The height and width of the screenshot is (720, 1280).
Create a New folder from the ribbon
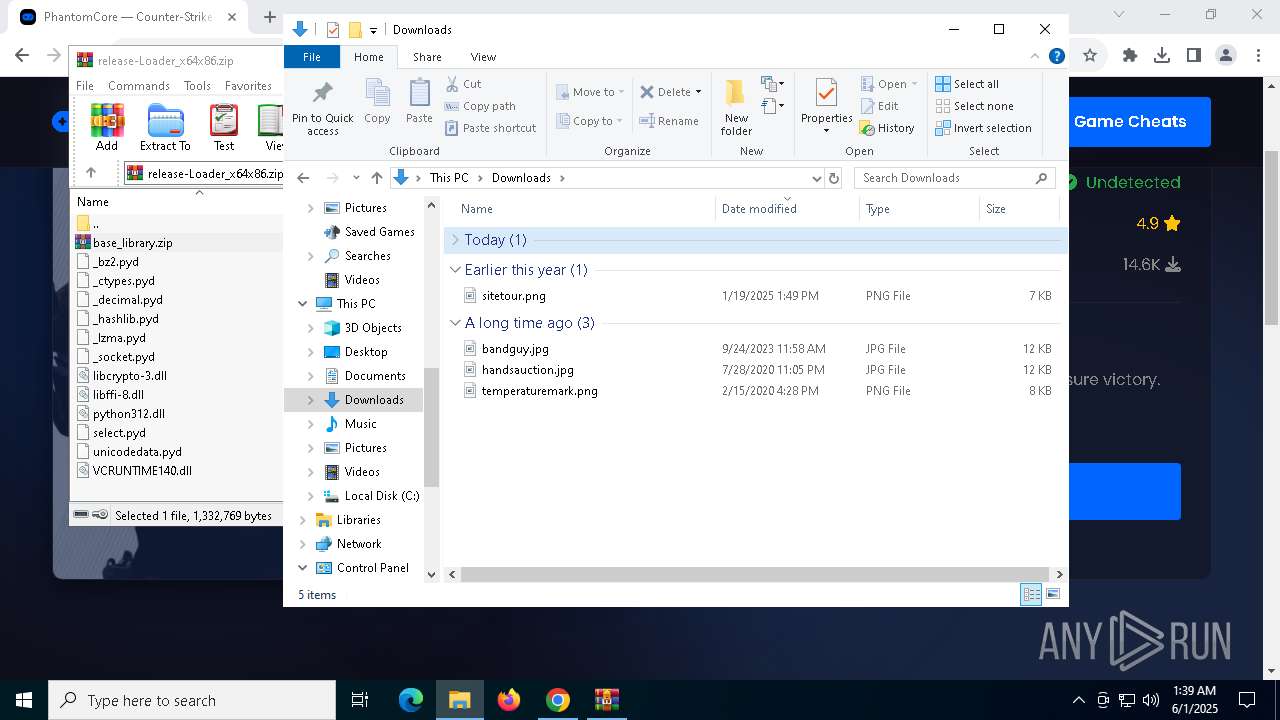coord(736,108)
